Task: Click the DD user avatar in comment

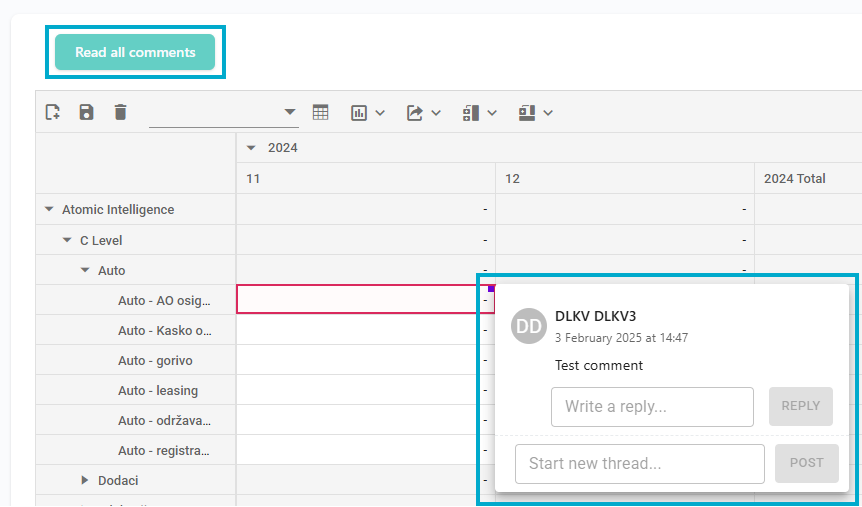Action: [x=528, y=326]
